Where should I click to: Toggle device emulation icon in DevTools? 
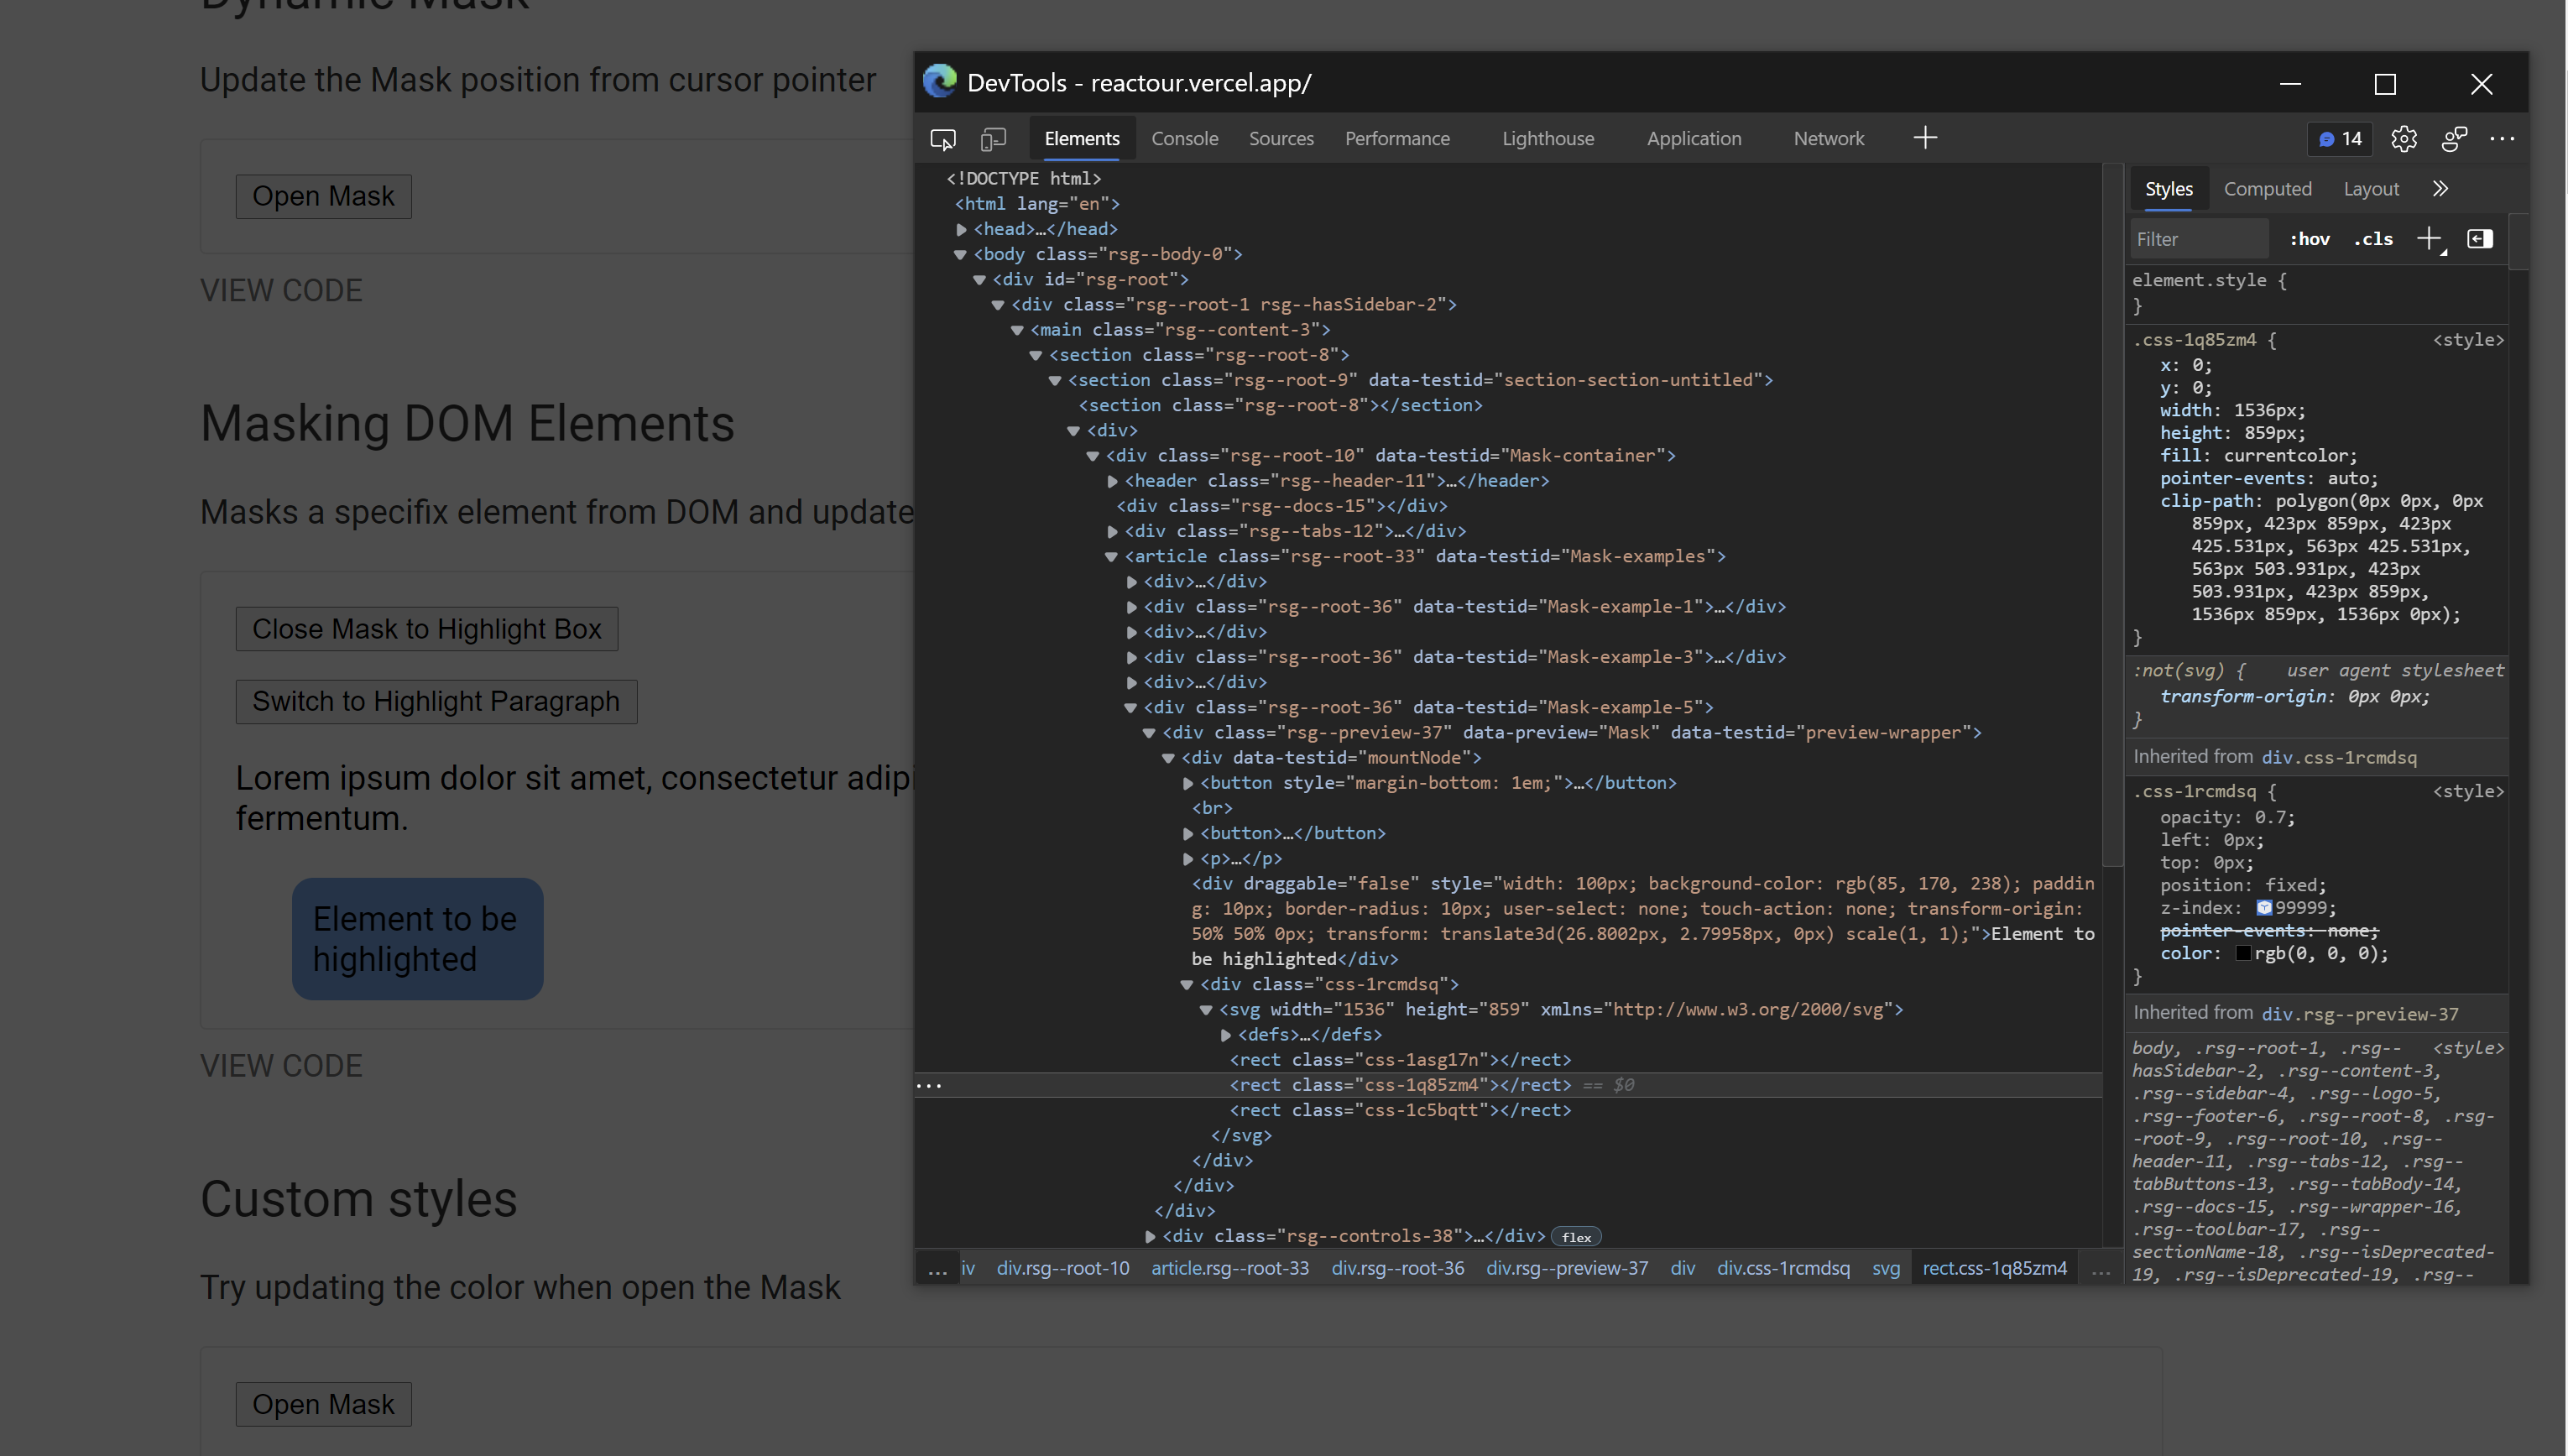993,139
